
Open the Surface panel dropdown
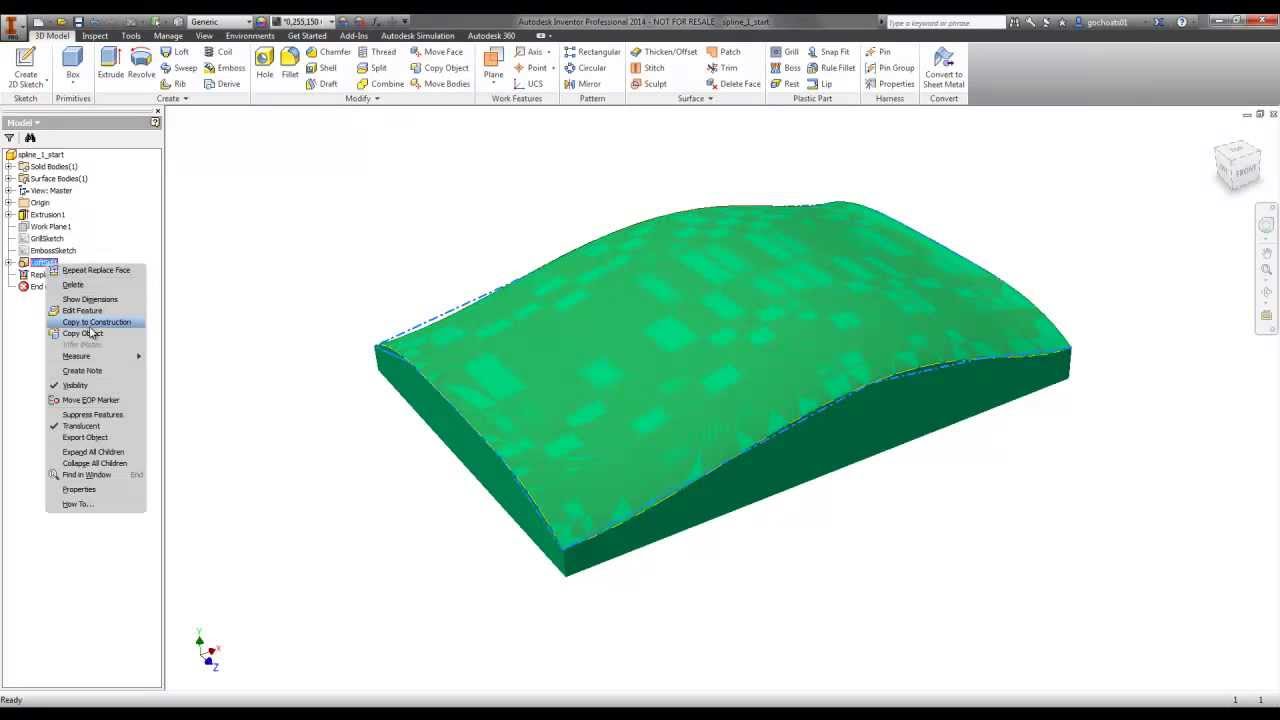[695, 99]
